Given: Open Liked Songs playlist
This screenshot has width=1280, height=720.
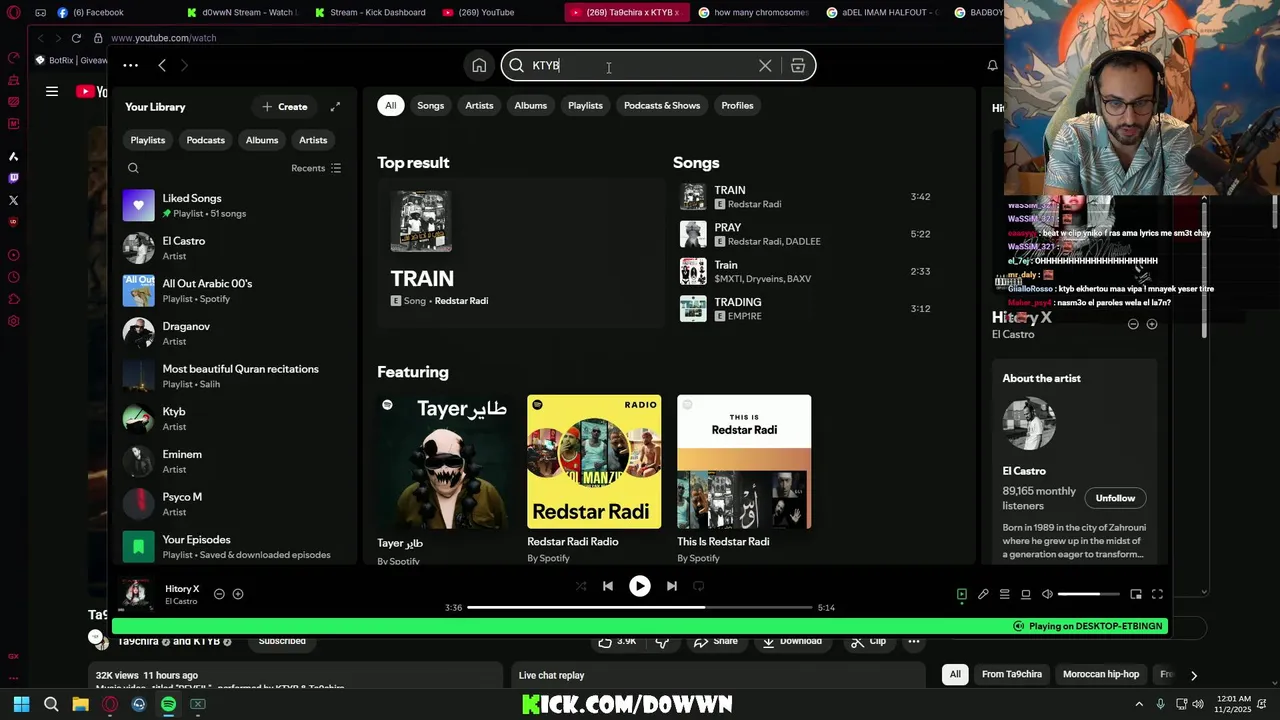Looking at the screenshot, I should point(234,205).
